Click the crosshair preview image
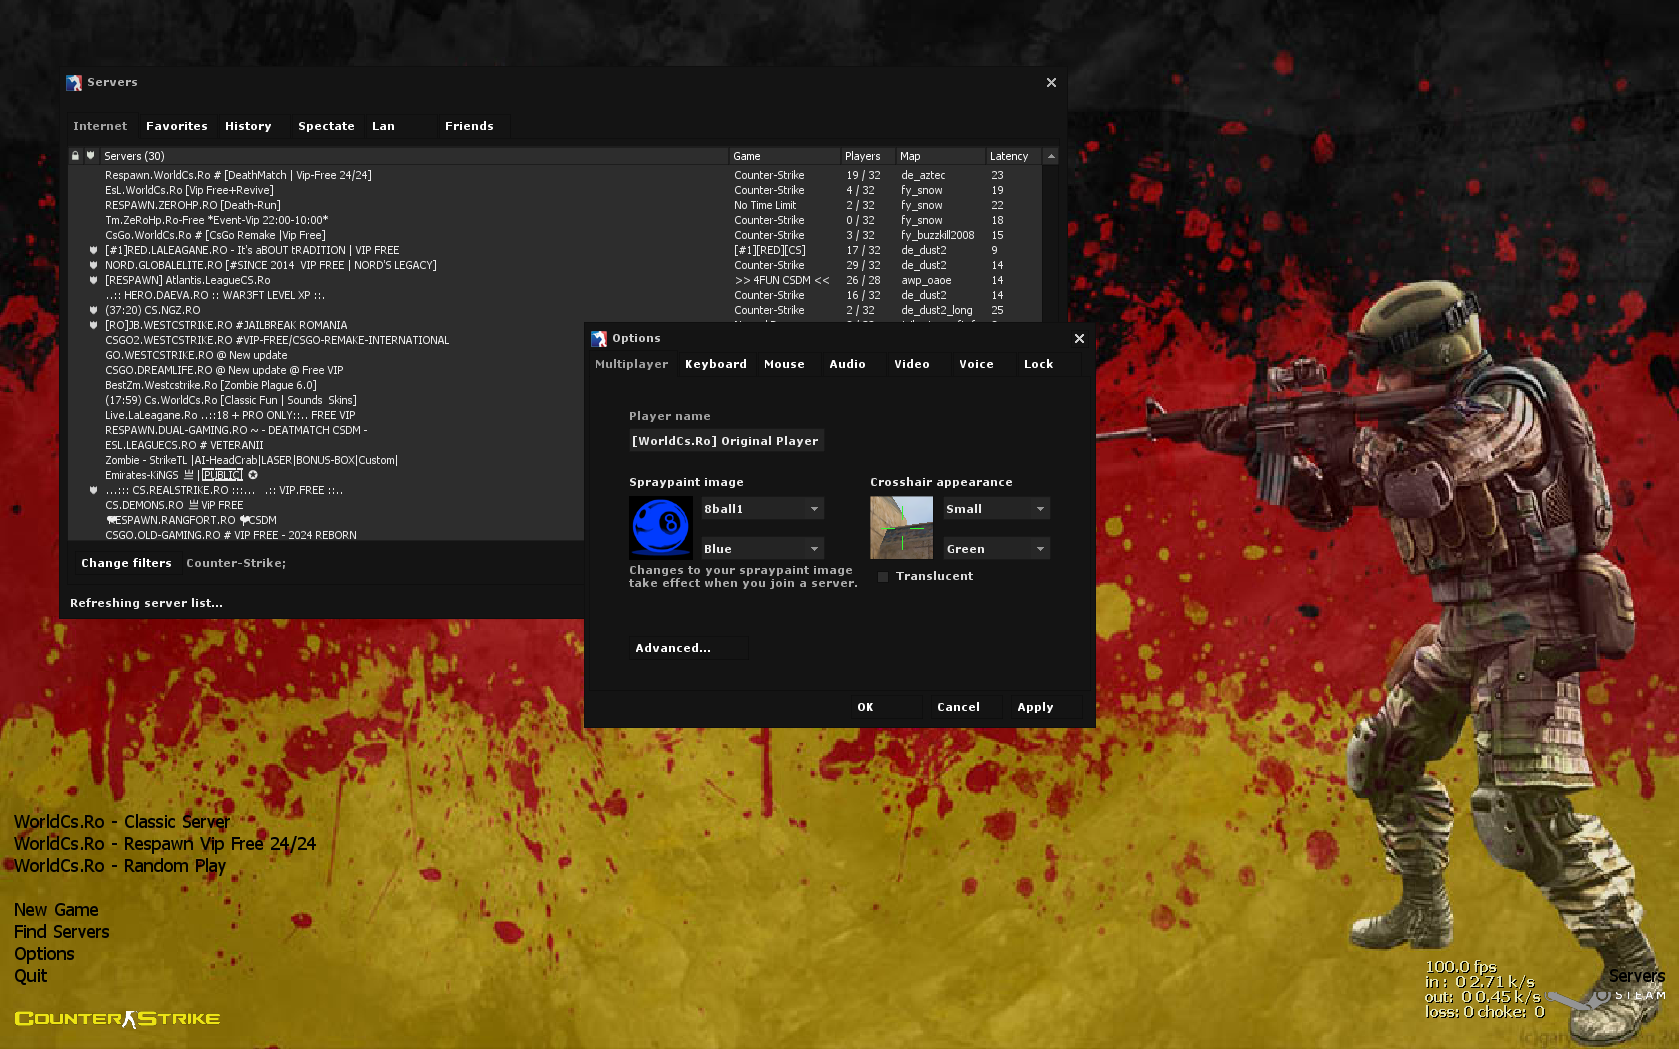Screen dimensions: 1679x1049 (901, 527)
